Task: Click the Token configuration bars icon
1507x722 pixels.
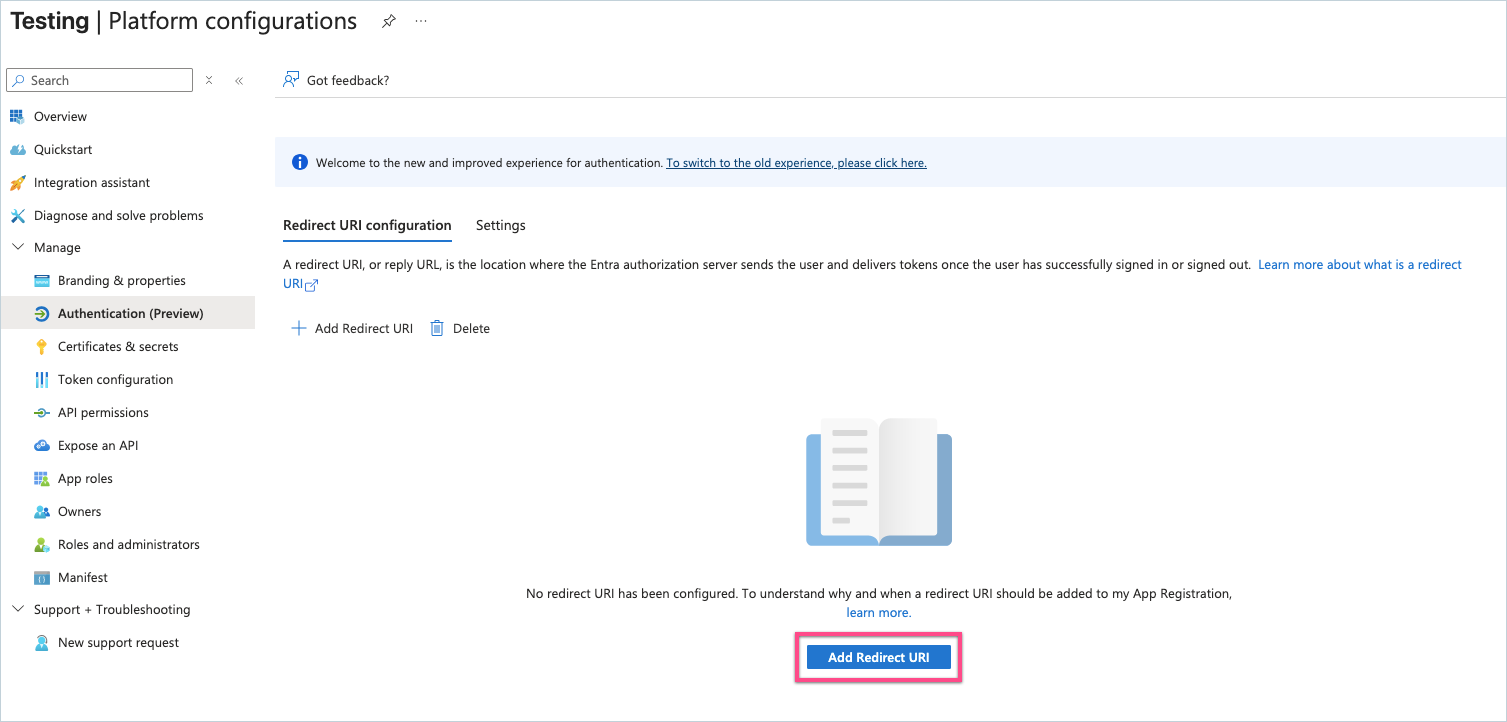Action: (42, 380)
